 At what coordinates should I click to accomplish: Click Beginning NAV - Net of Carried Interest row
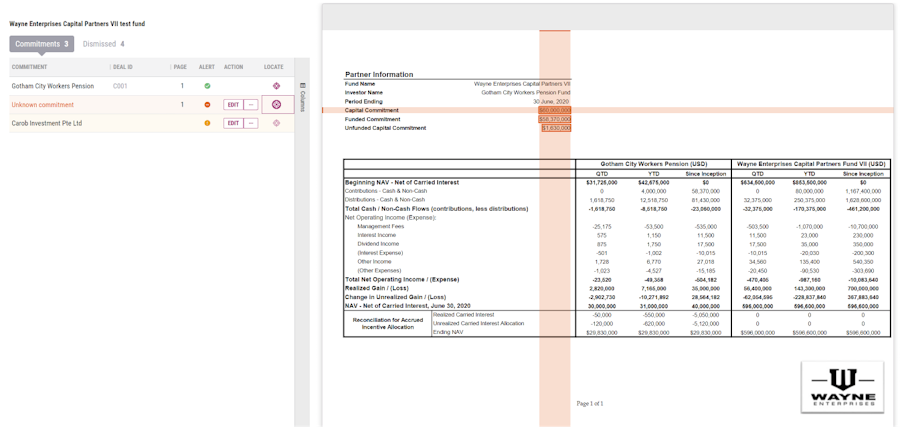click(x=402, y=183)
